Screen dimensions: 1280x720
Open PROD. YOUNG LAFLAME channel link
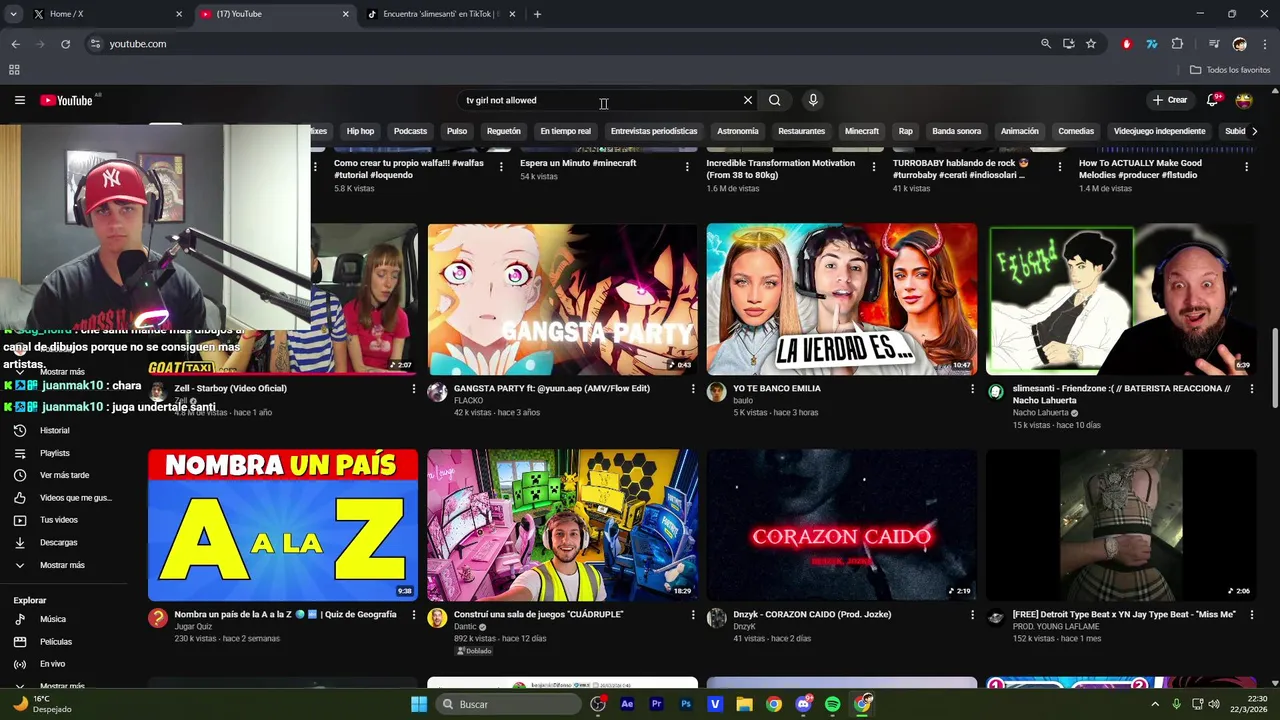pos(1055,626)
